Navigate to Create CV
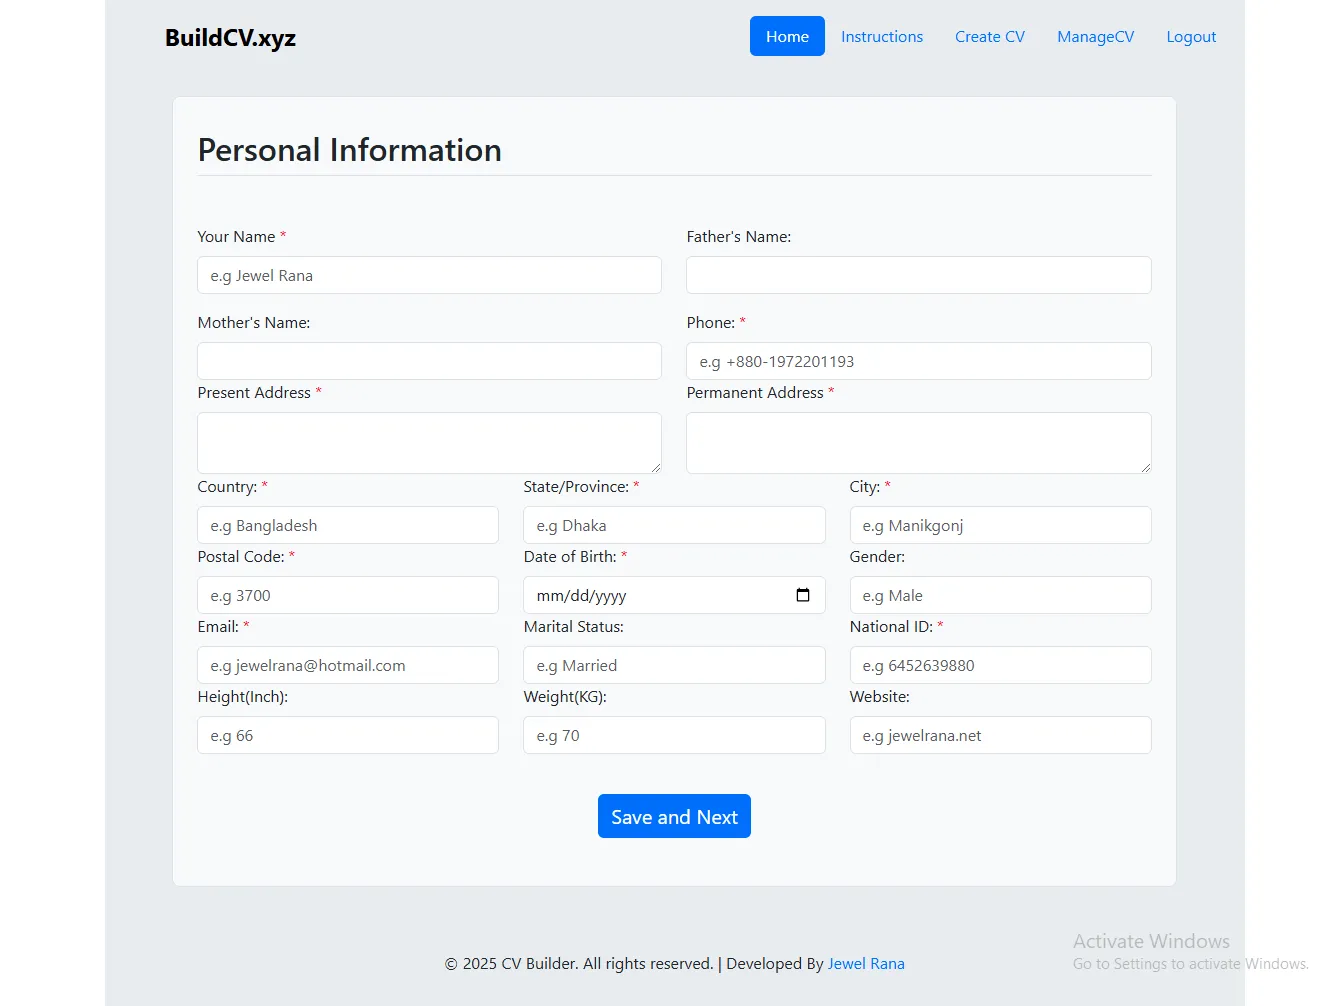Viewport: 1330px width, 1006px height. (989, 36)
